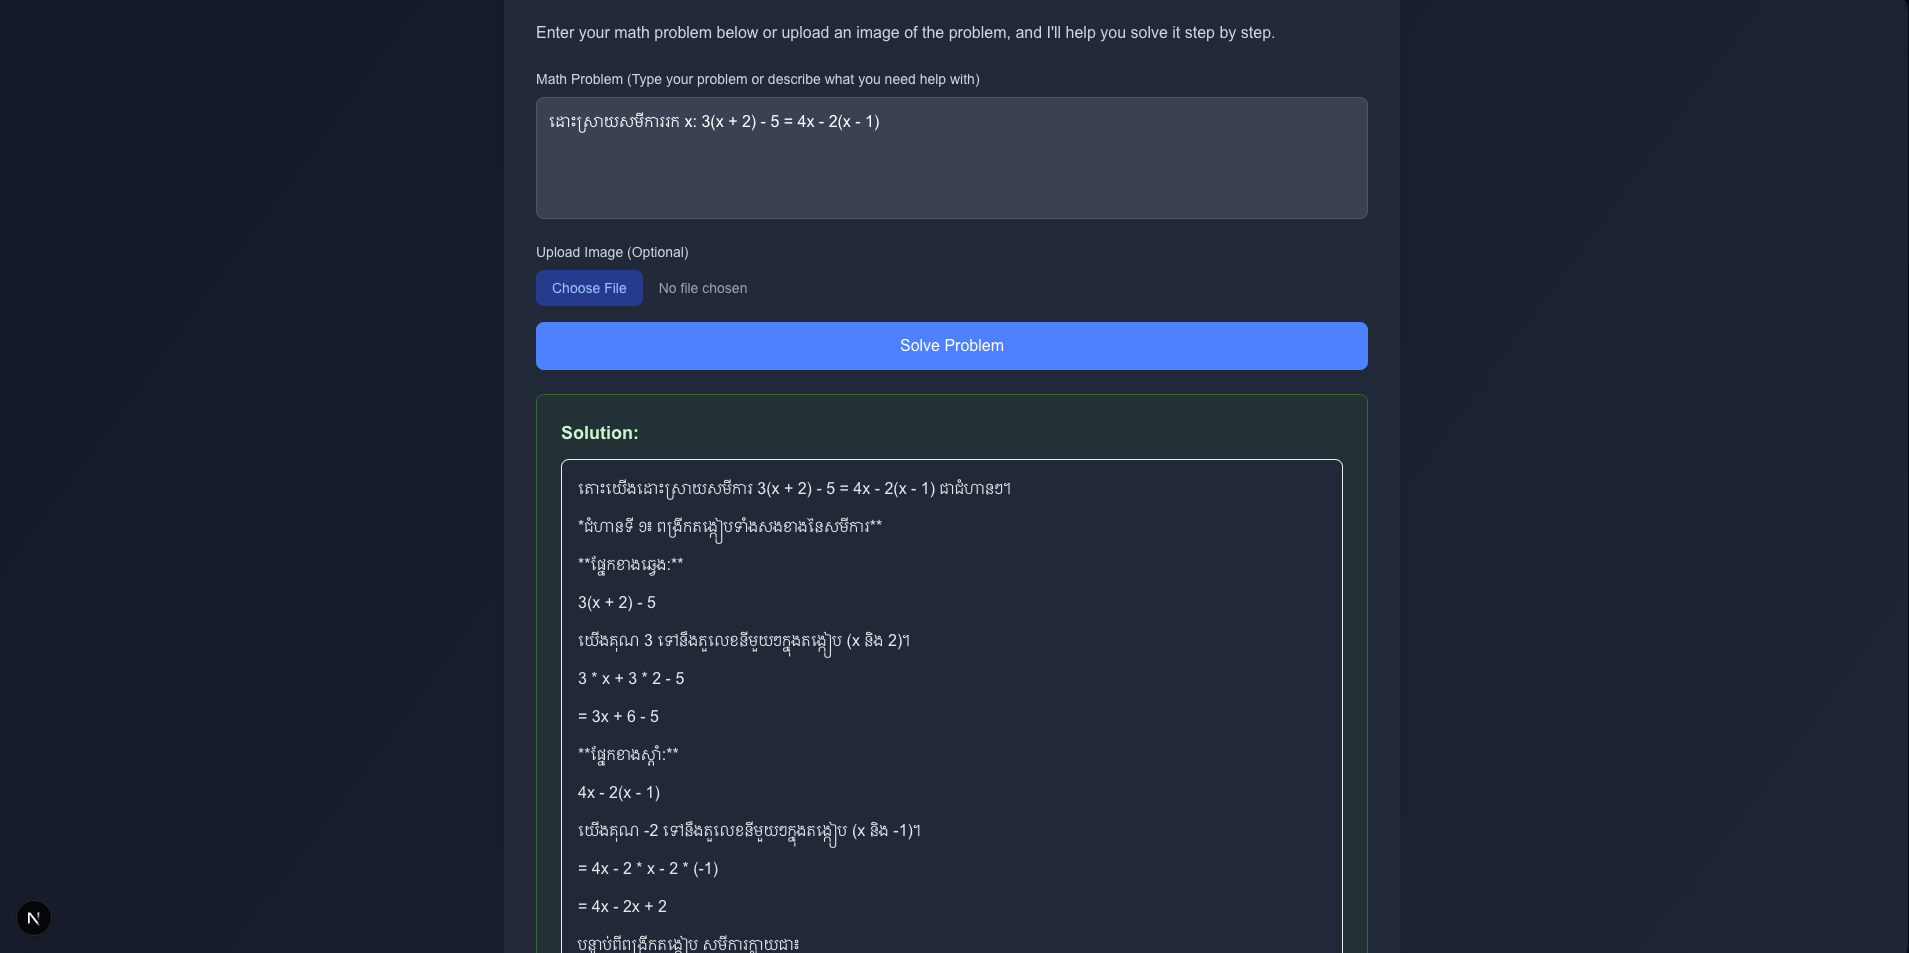
Task: Click the single-asterisk Khmer heading line in solution
Action: click(730, 527)
